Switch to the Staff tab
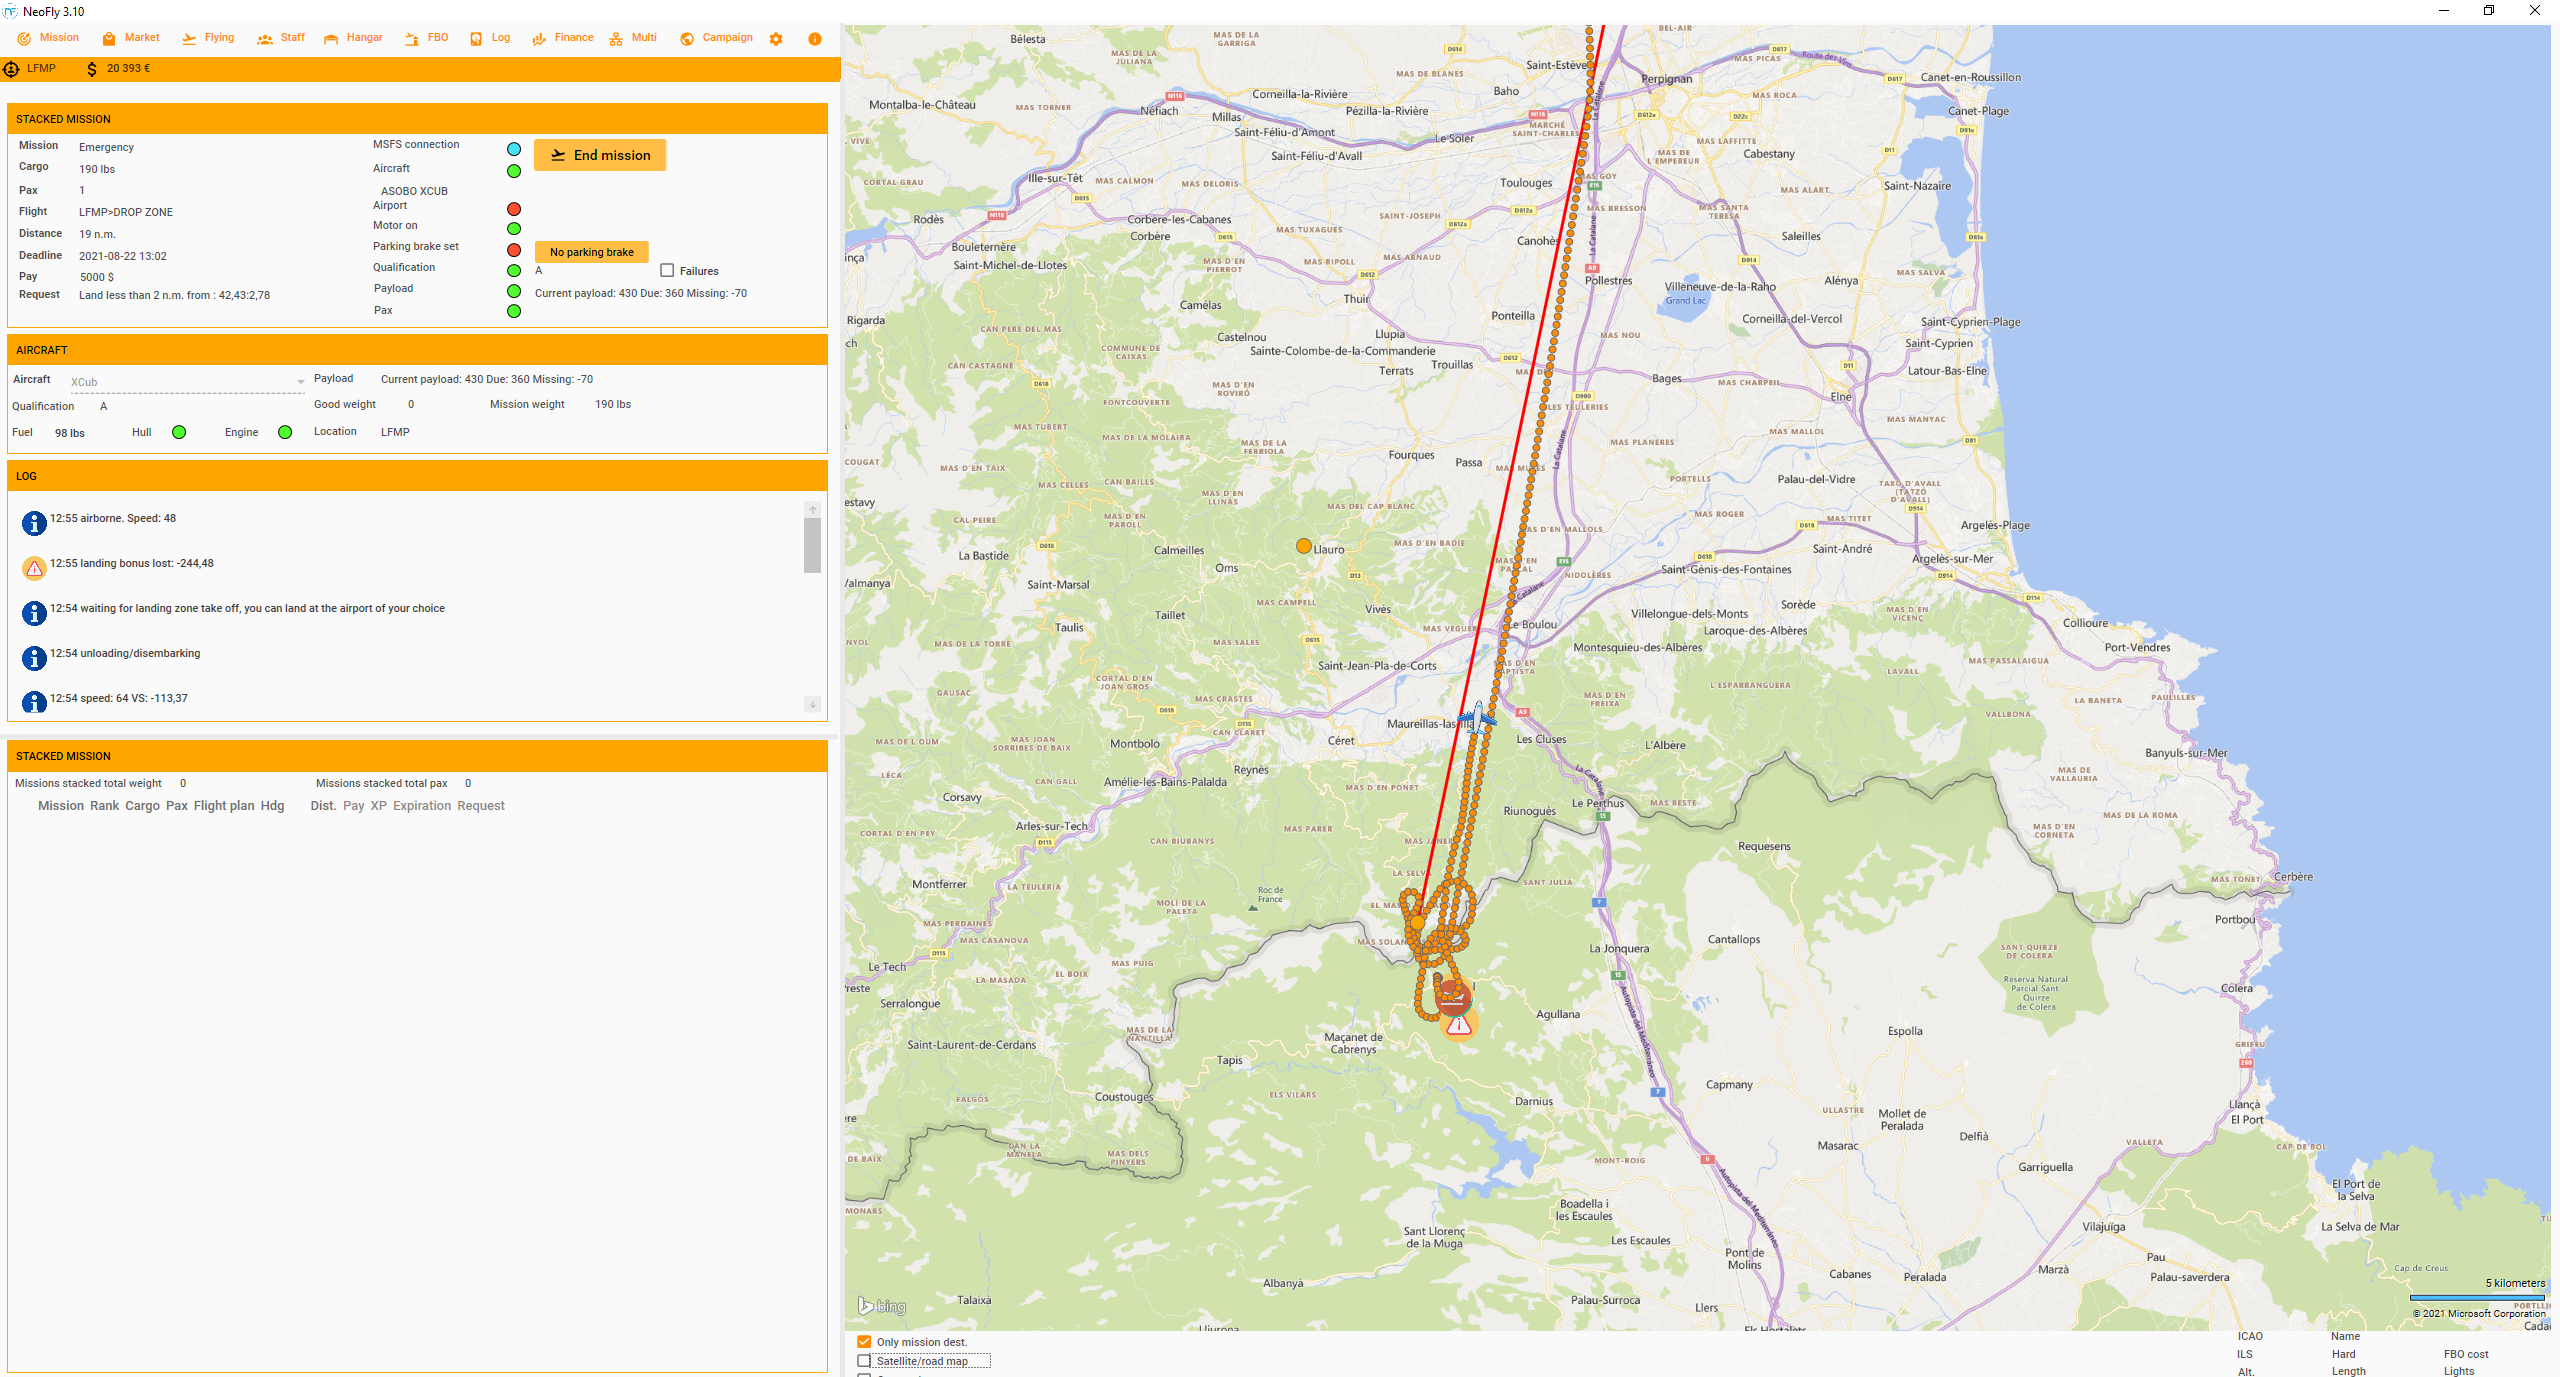The image size is (2560, 1377). click(x=281, y=38)
